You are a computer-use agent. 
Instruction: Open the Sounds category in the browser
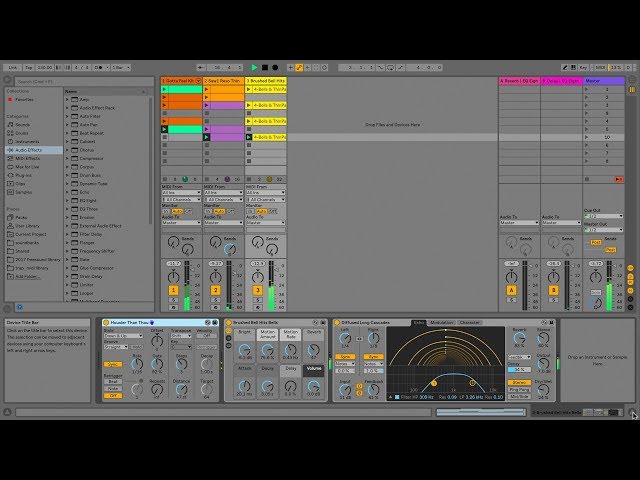pyautogui.click(x=22, y=124)
